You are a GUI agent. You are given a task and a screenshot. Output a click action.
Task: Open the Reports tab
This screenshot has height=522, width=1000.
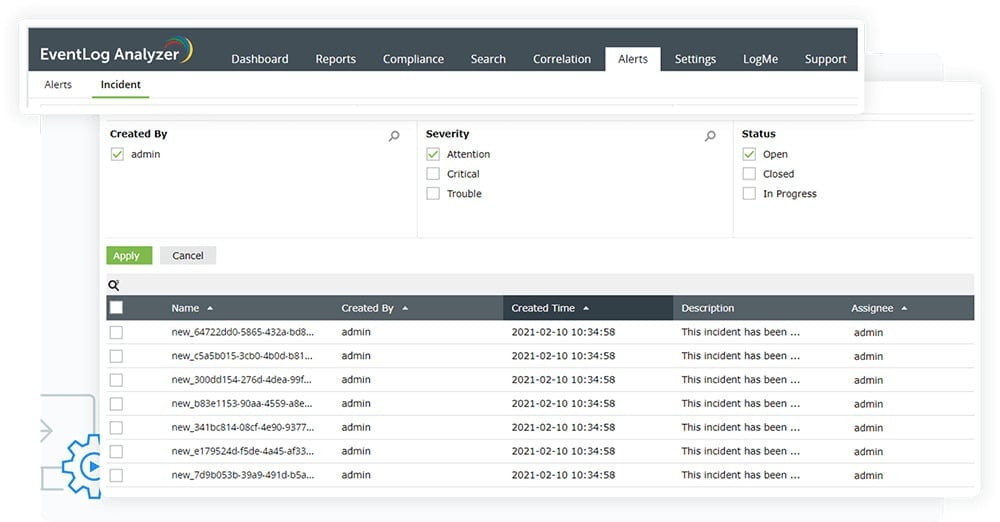pyautogui.click(x=335, y=59)
